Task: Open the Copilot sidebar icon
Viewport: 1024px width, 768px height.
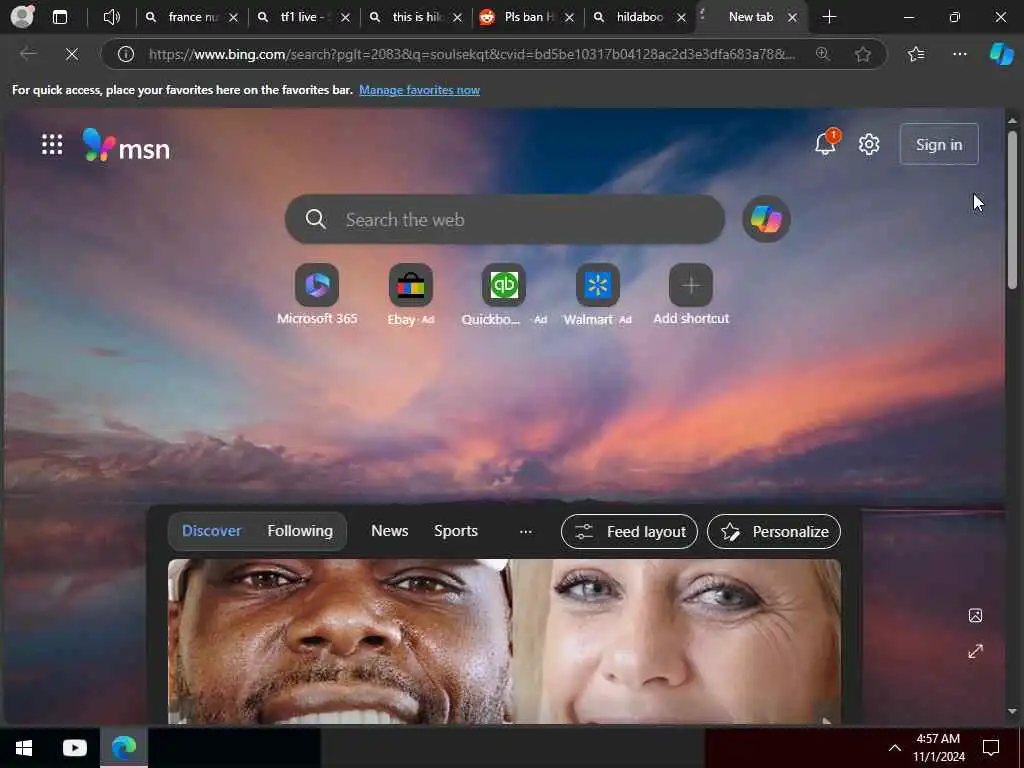Action: [1001, 54]
